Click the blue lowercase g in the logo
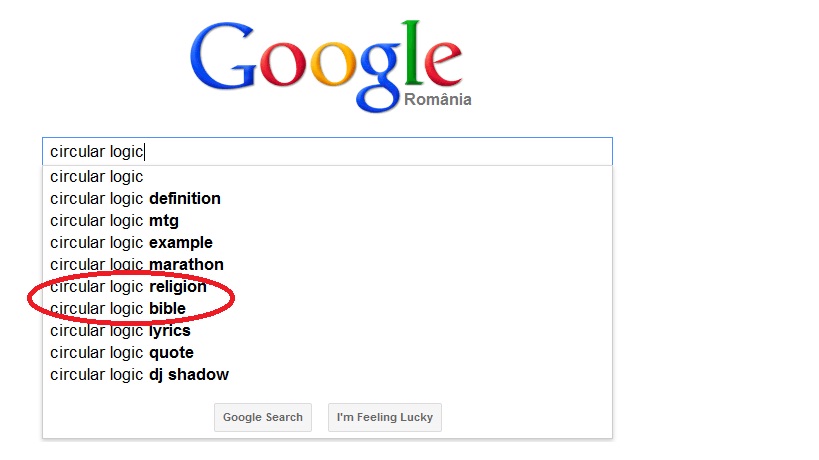 (x=380, y=78)
